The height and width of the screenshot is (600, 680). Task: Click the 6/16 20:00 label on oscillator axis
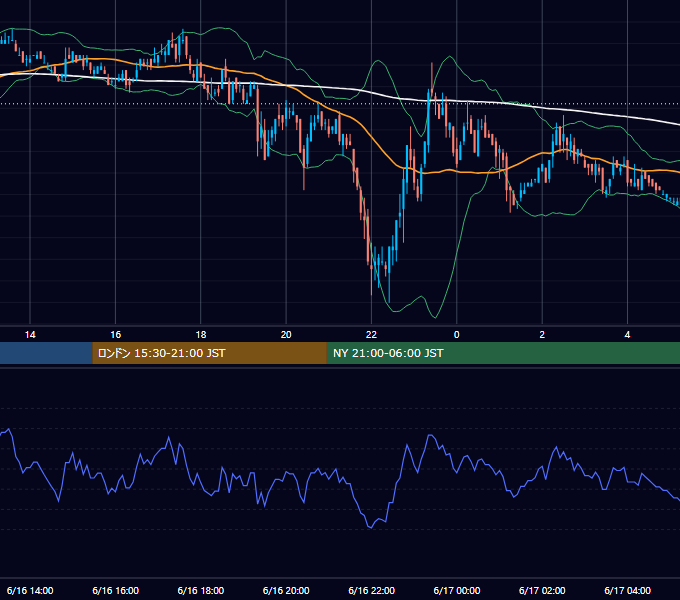coord(286,590)
